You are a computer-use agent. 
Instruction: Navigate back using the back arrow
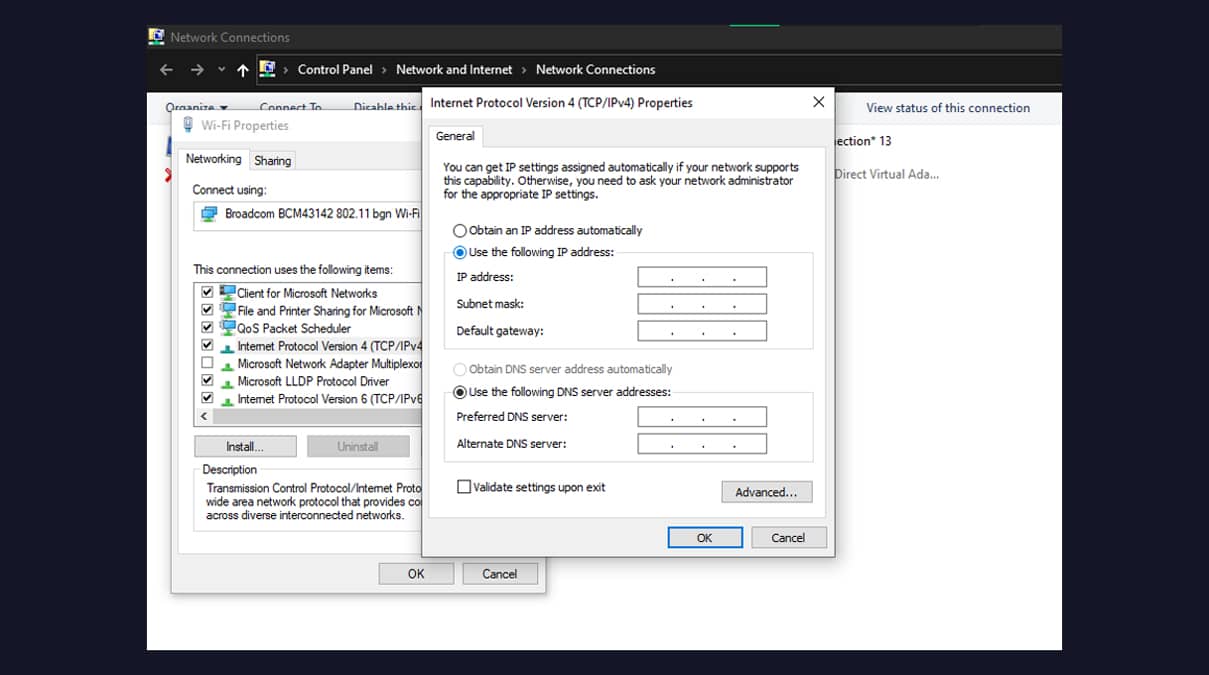click(166, 69)
